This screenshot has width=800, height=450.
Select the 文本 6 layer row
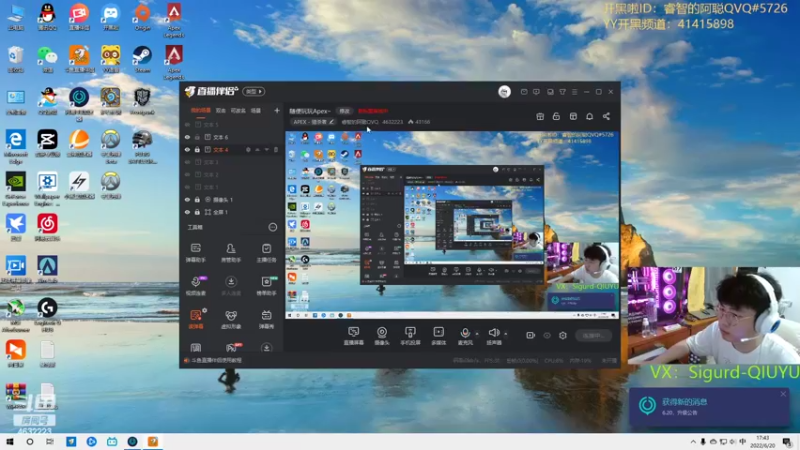pyautogui.click(x=232, y=137)
